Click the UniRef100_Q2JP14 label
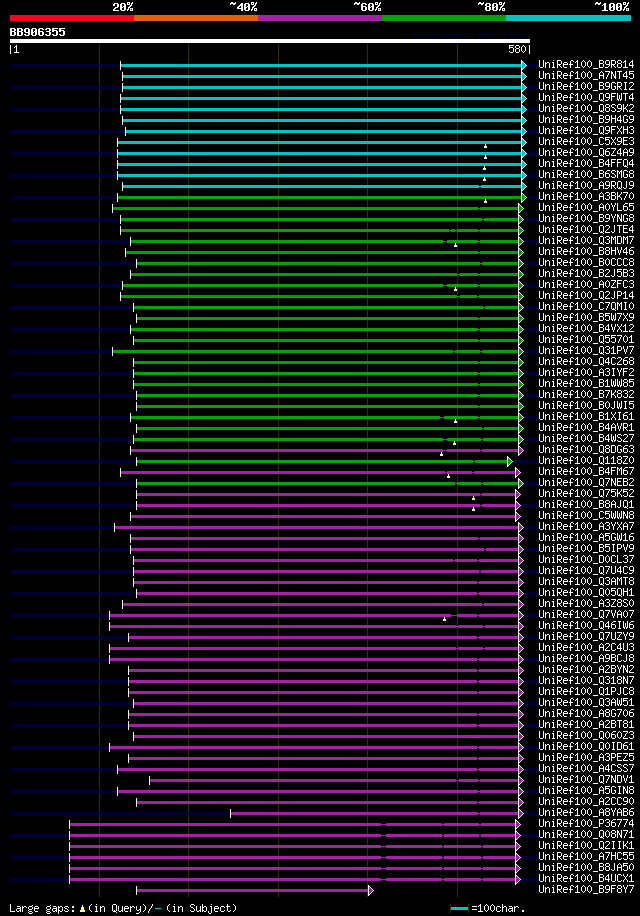 pos(586,296)
